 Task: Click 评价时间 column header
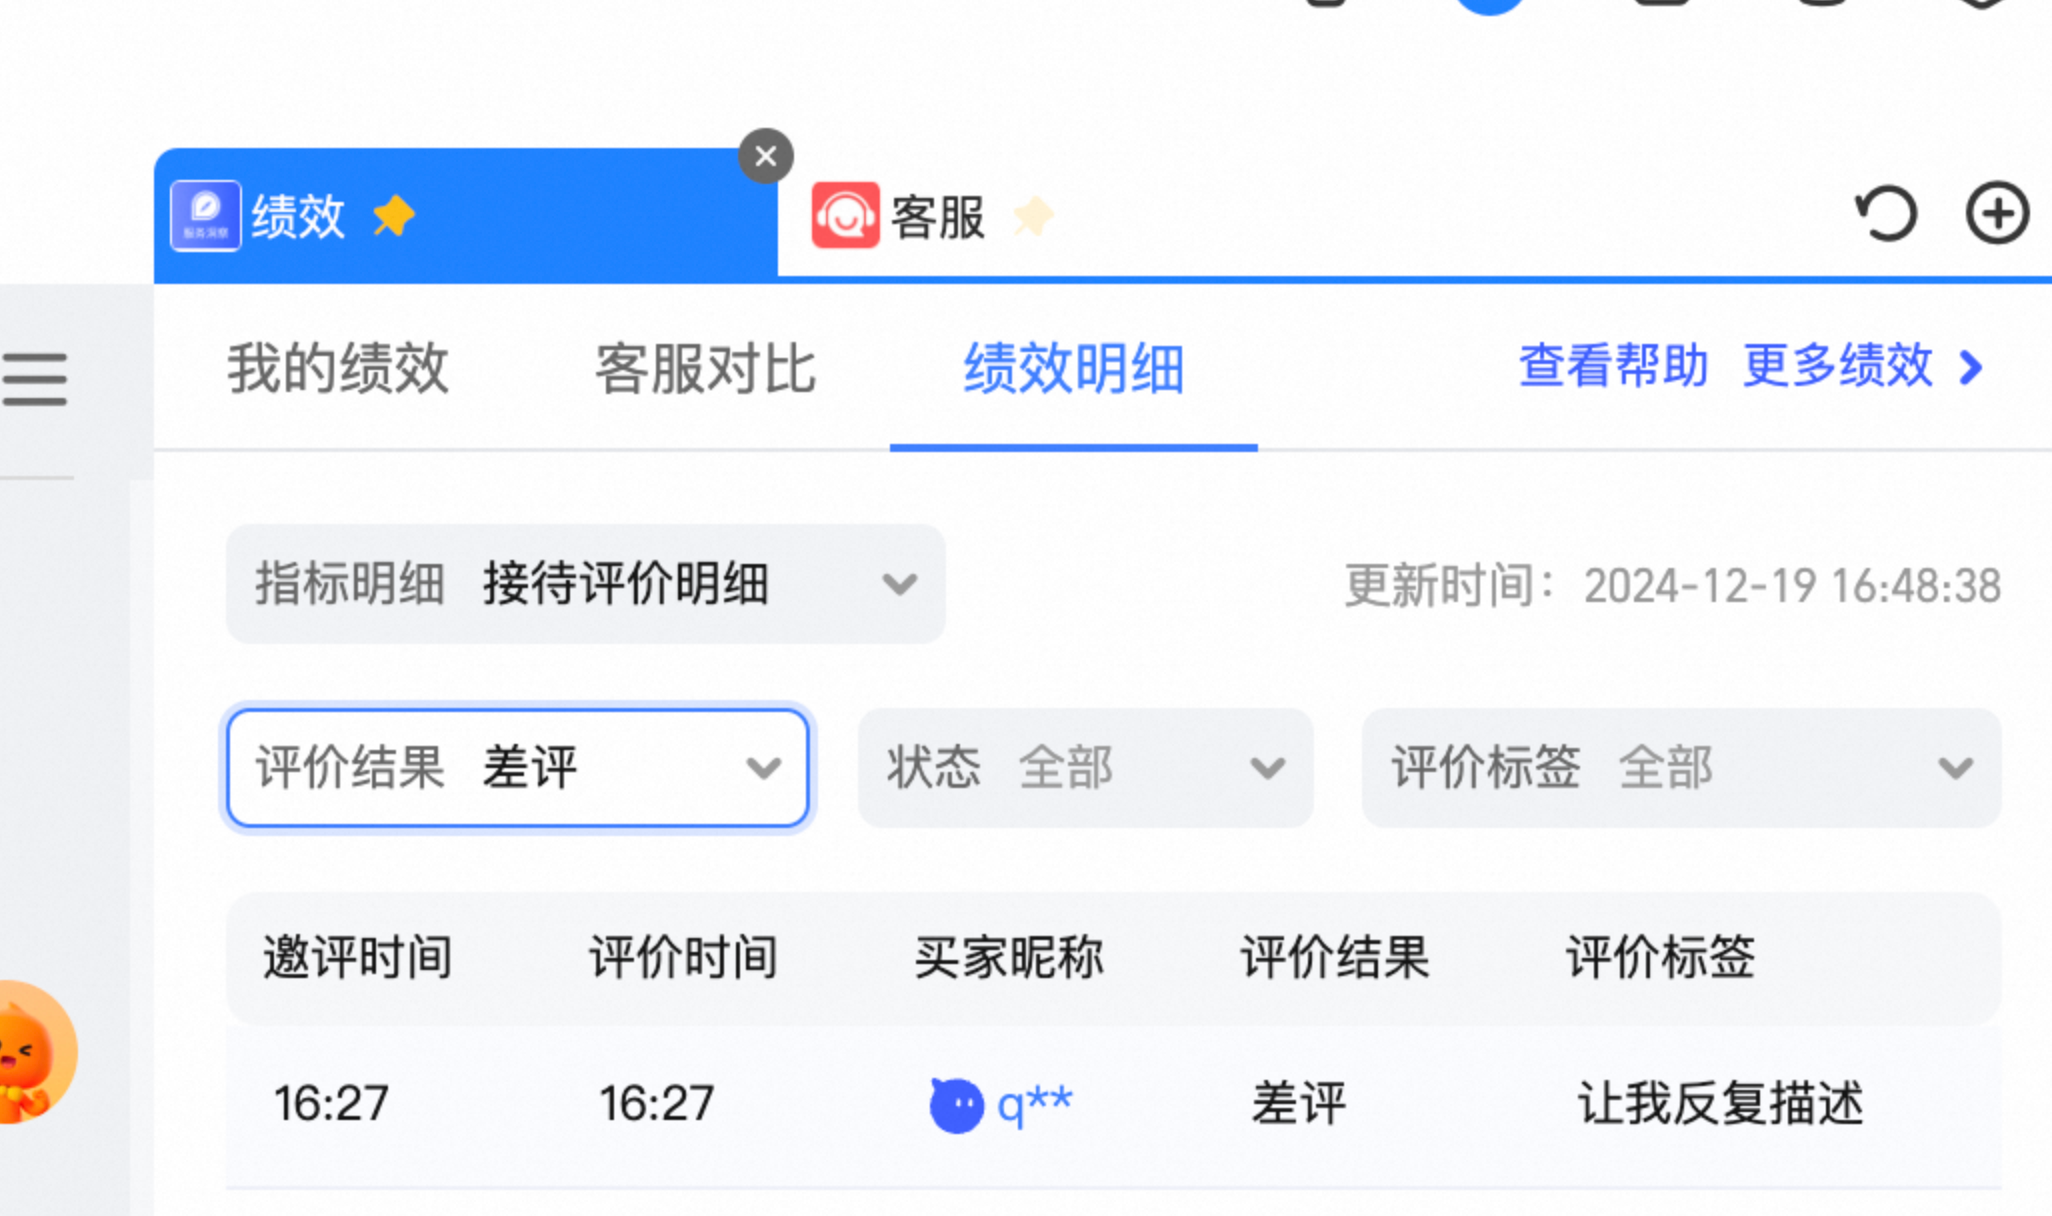683,957
